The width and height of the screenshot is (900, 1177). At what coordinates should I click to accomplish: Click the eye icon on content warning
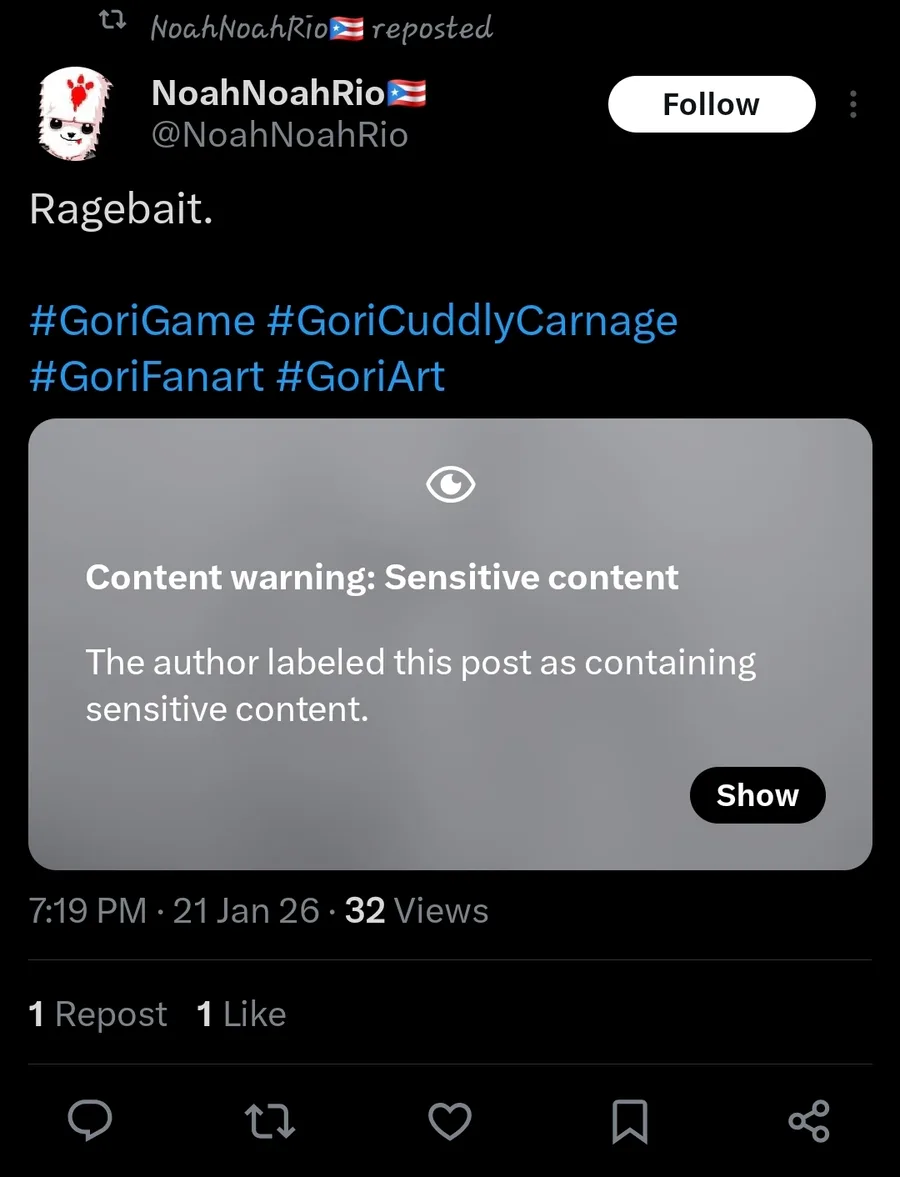point(450,485)
